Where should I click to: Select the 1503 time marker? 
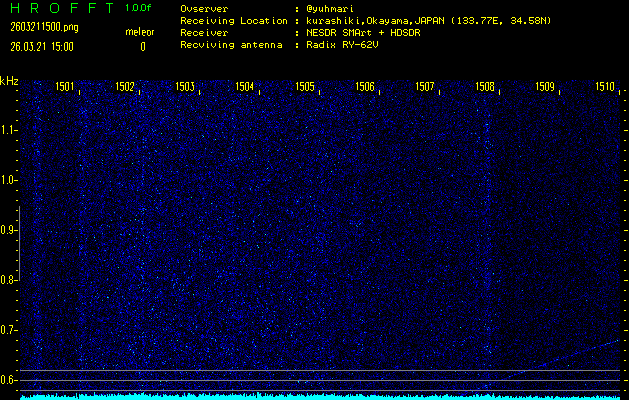[185, 87]
